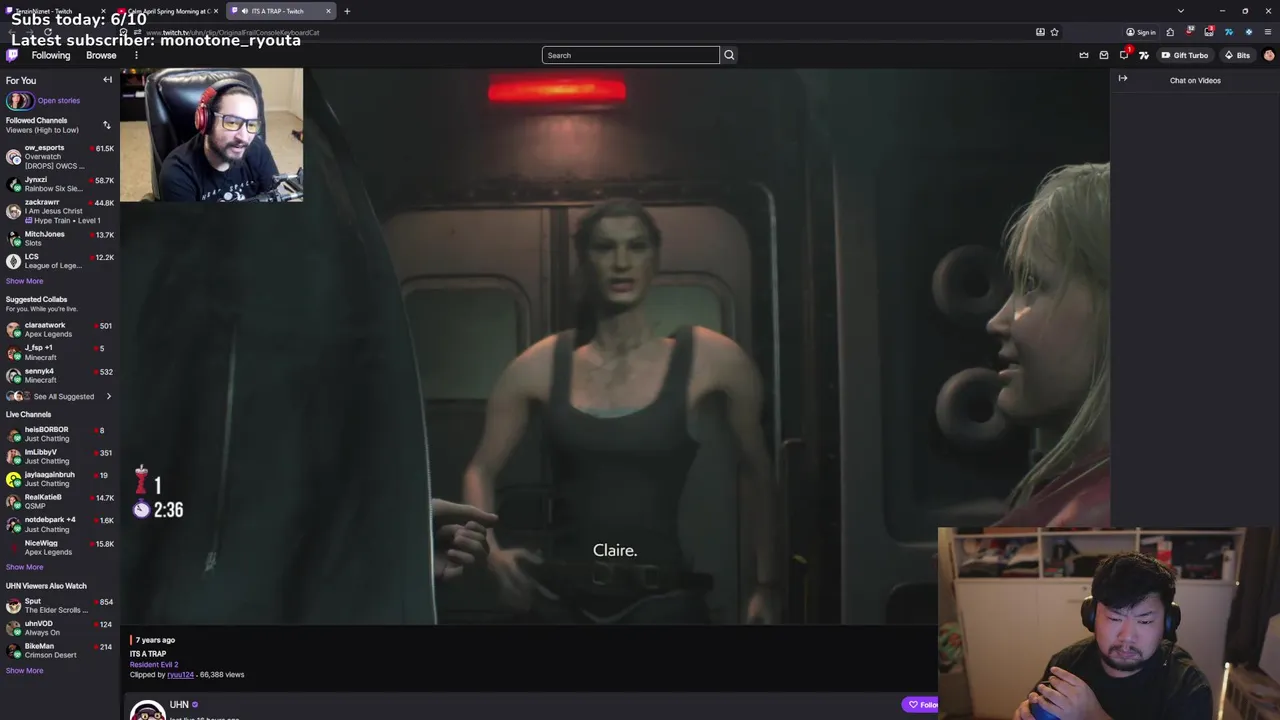
Task: Open blue snowflake extension icon
Action: [1248, 32]
